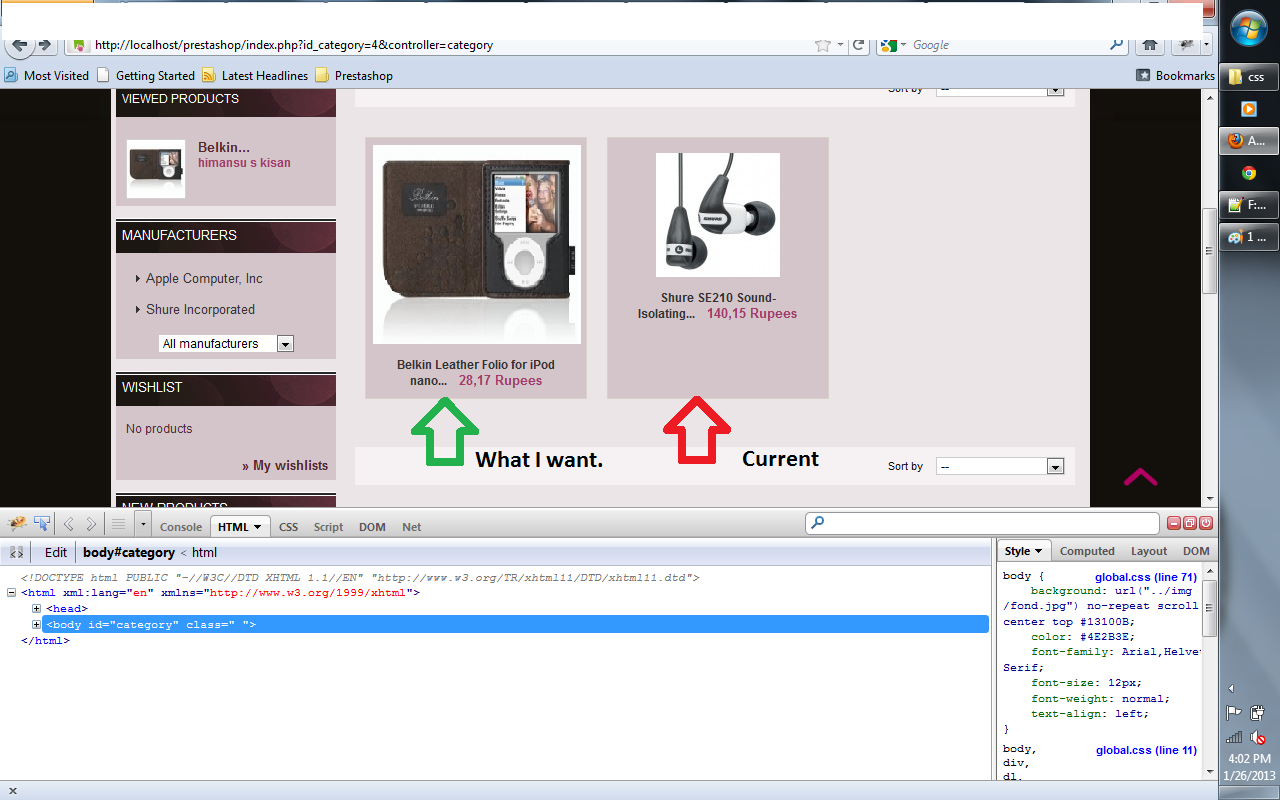Switch to the CSS tab
This screenshot has height=800, width=1280.
pyautogui.click(x=288, y=527)
